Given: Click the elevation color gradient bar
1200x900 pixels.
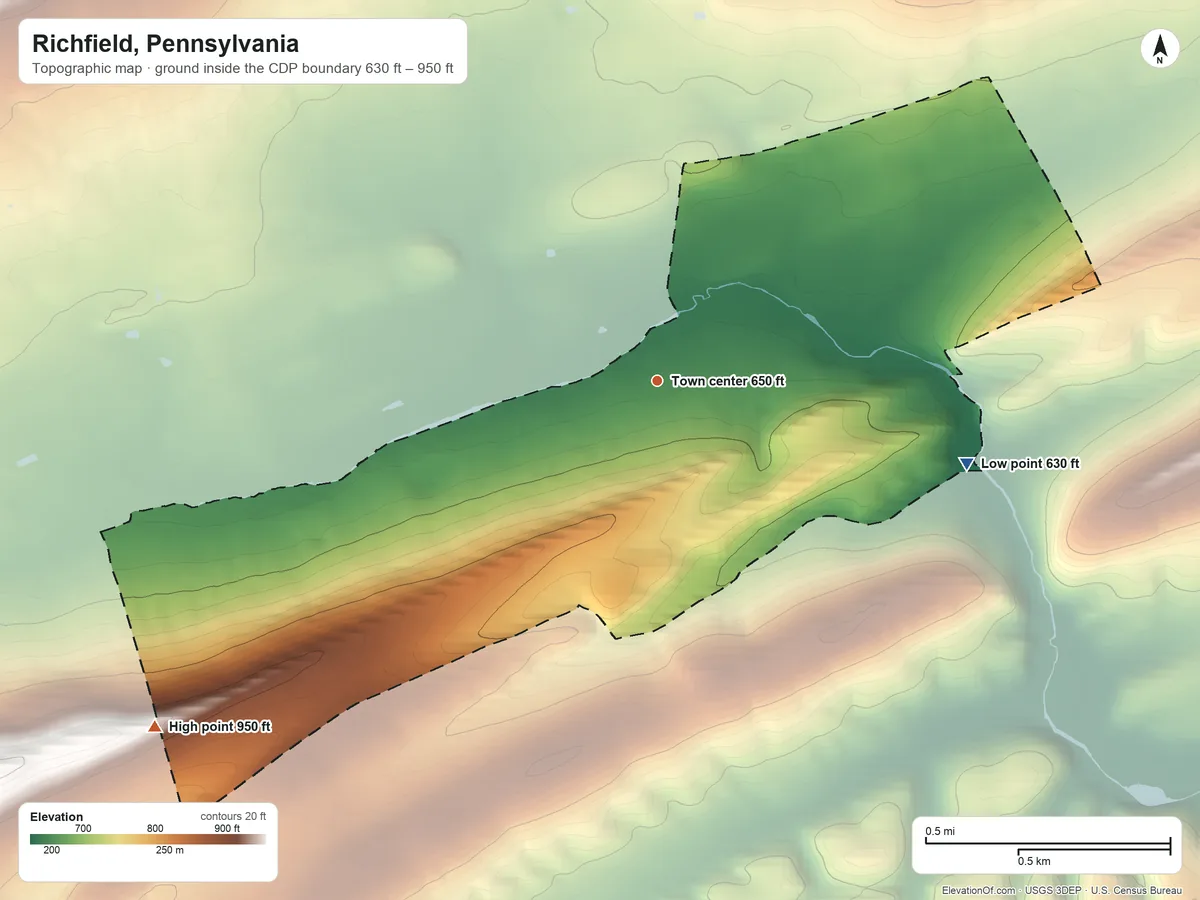Looking at the screenshot, I should coord(148,840).
